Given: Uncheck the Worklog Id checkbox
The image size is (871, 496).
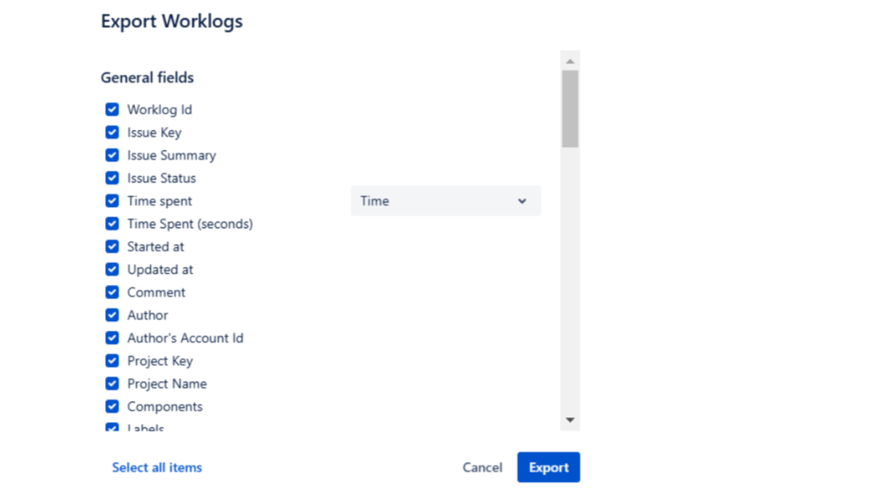Looking at the screenshot, I should (x=112, y=109).
